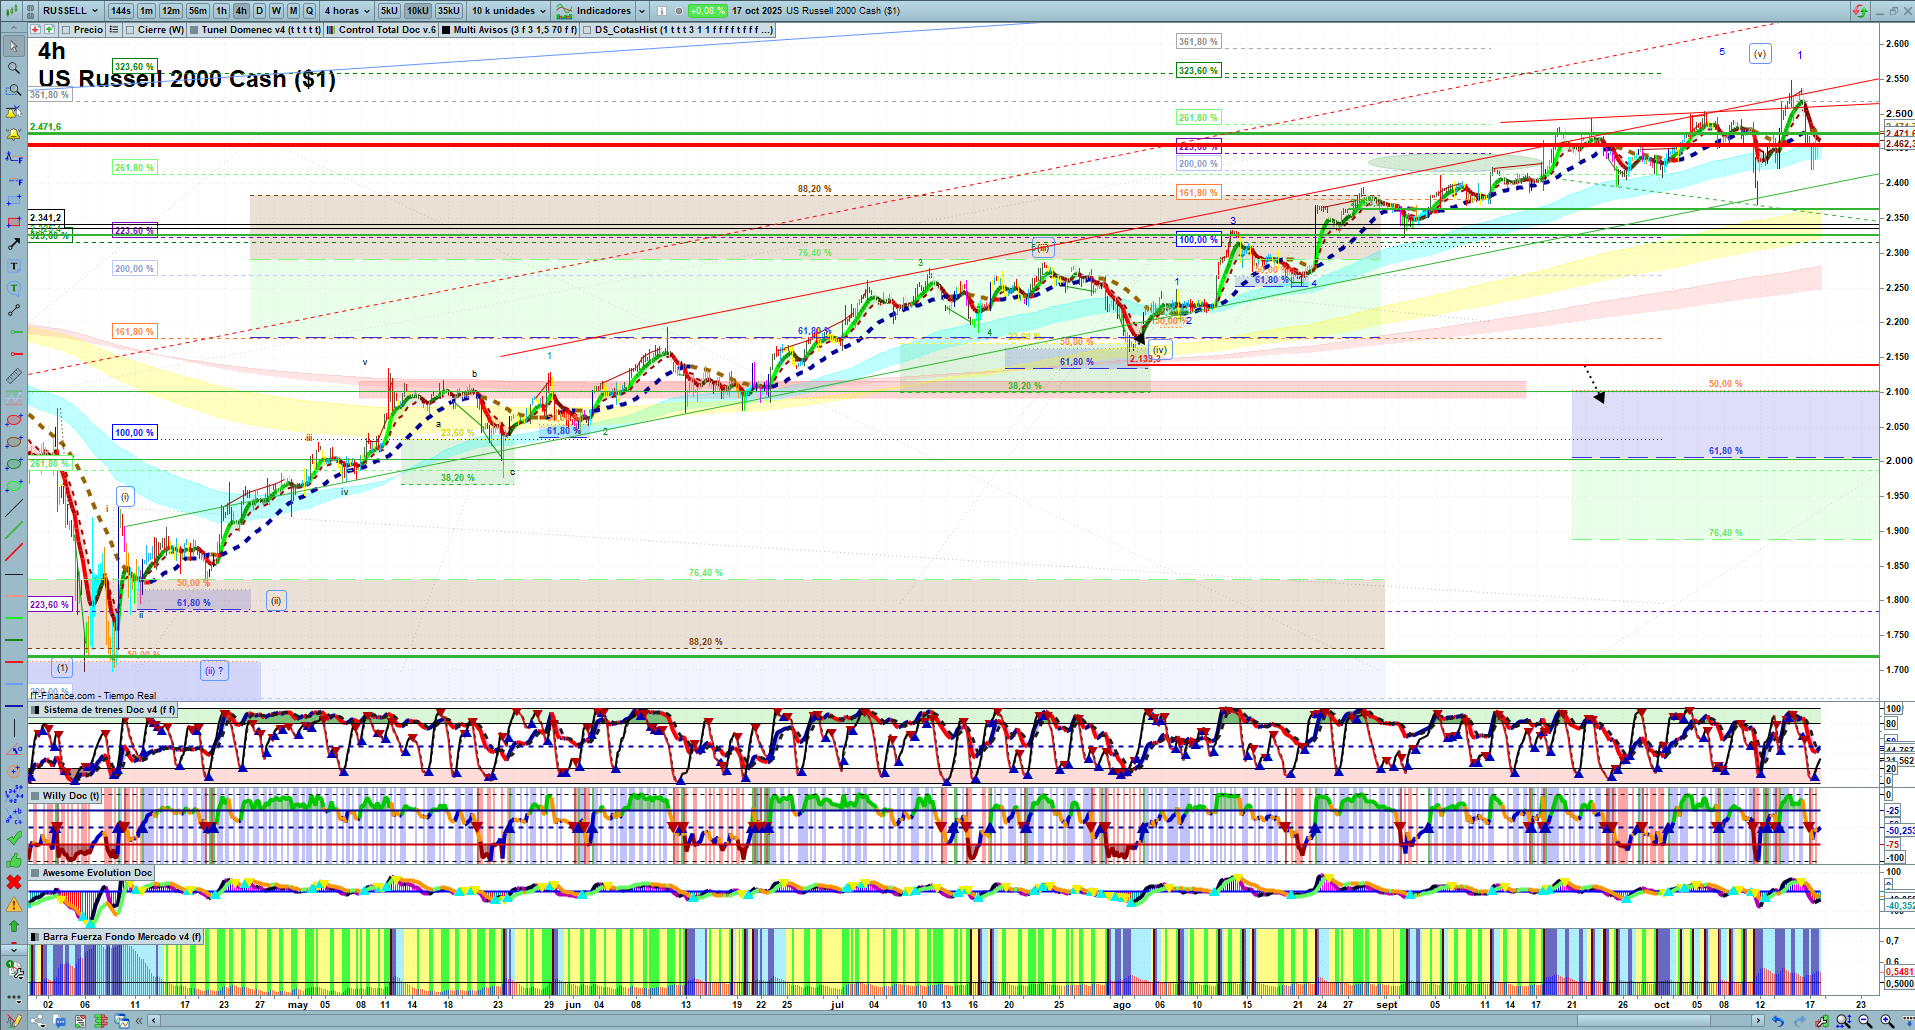Click the undo arrow in bottom toolbar

click(1777, 1021)
